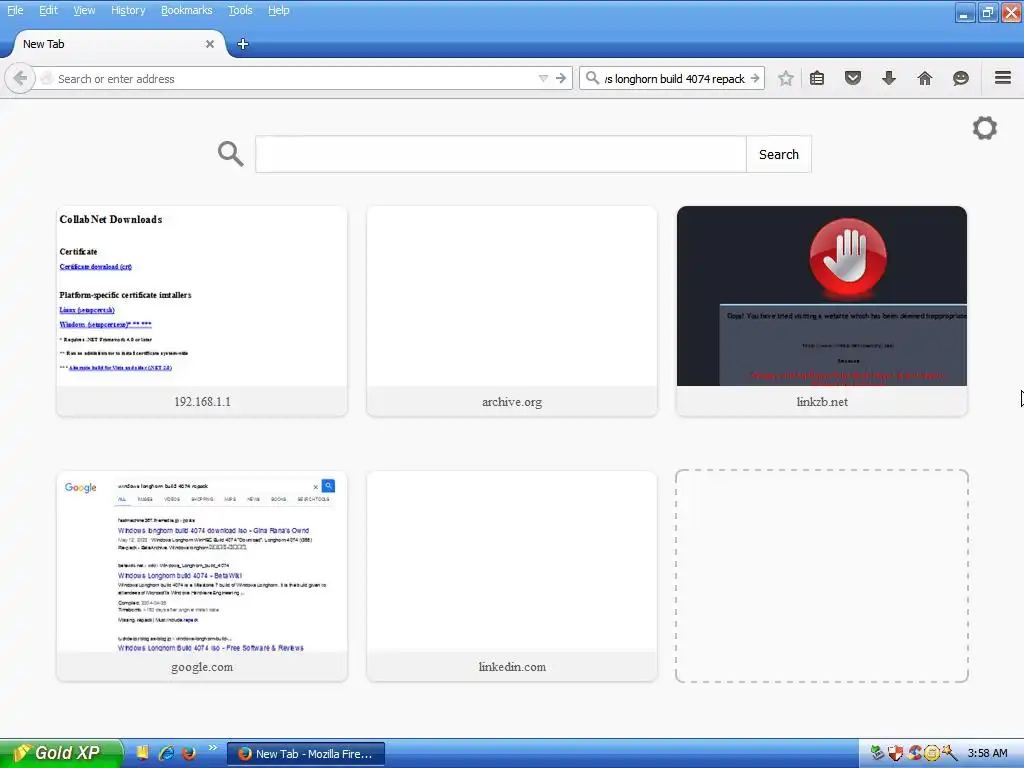
Task: Open the Tools menu
Action: 240,10
